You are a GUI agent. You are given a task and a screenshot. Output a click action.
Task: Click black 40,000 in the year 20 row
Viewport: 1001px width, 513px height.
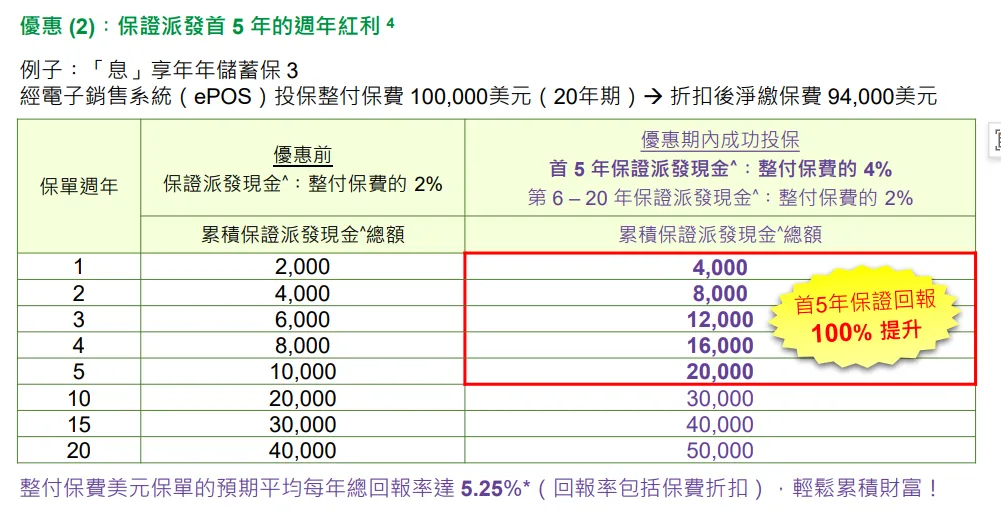click(303, 451)
